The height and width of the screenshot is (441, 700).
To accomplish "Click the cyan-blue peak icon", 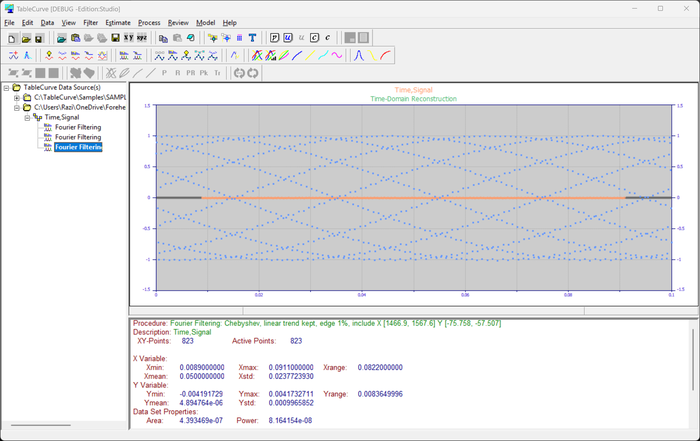I will [27, 56].
